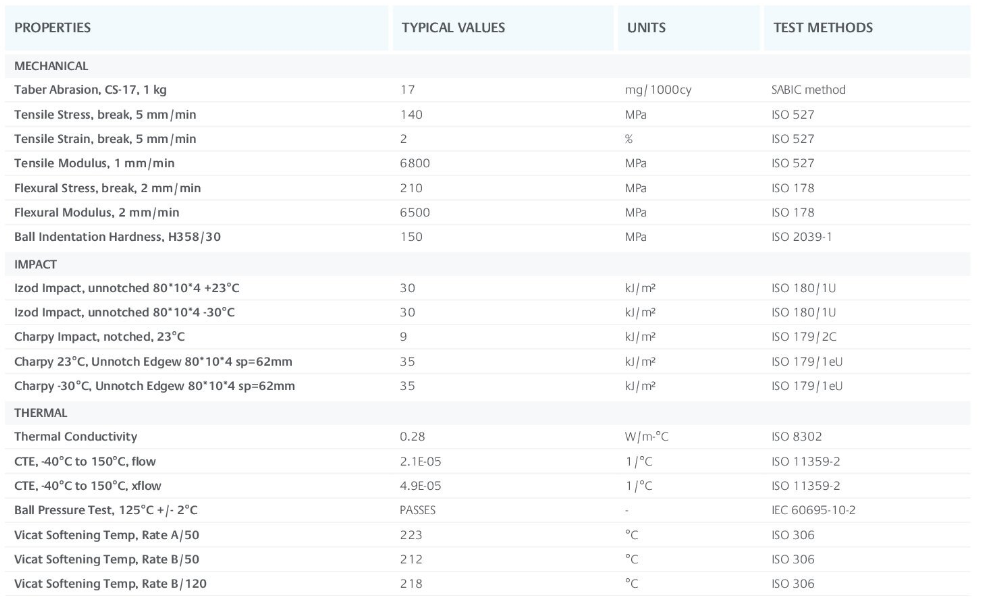Screen dimensions: 988x598
Task: Click ISO 2039-1 test method entry
Action: [x=802, y=237]
